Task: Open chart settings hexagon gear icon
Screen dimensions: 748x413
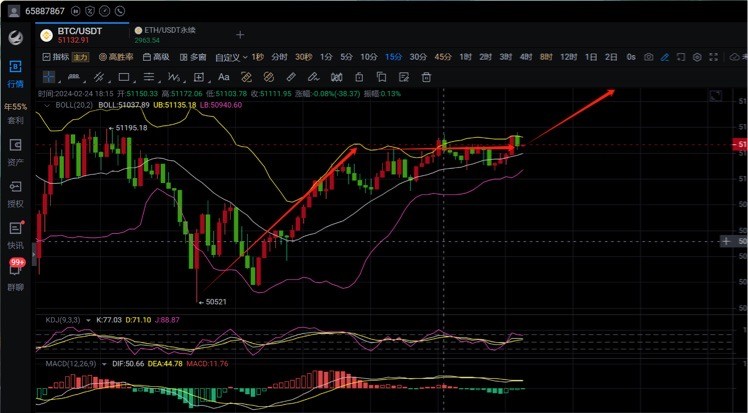Action: click(x=697, y=57)
